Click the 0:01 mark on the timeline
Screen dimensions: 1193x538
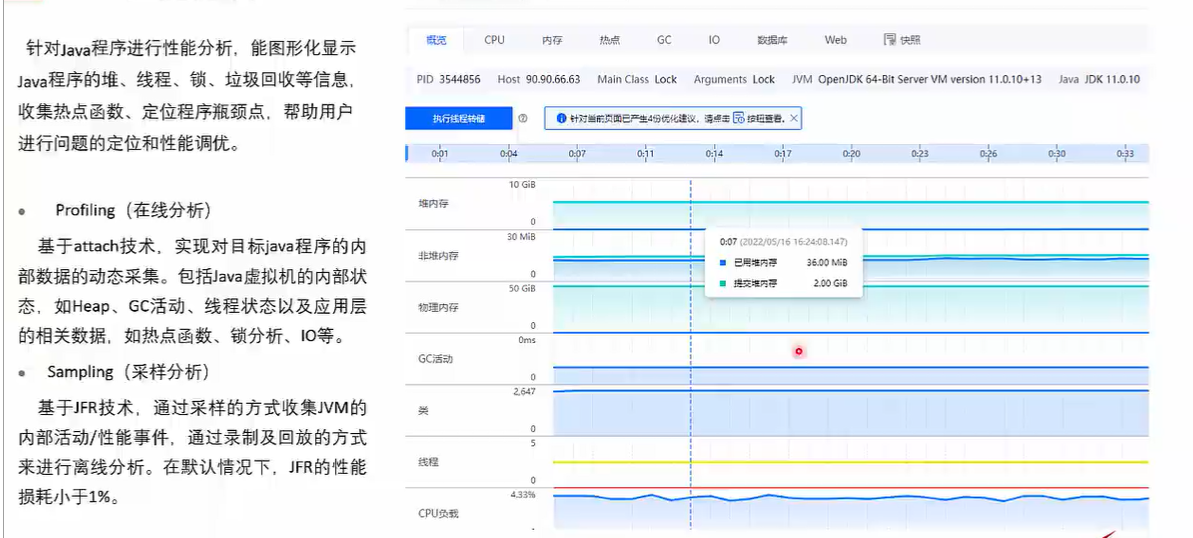coord(440,154)
